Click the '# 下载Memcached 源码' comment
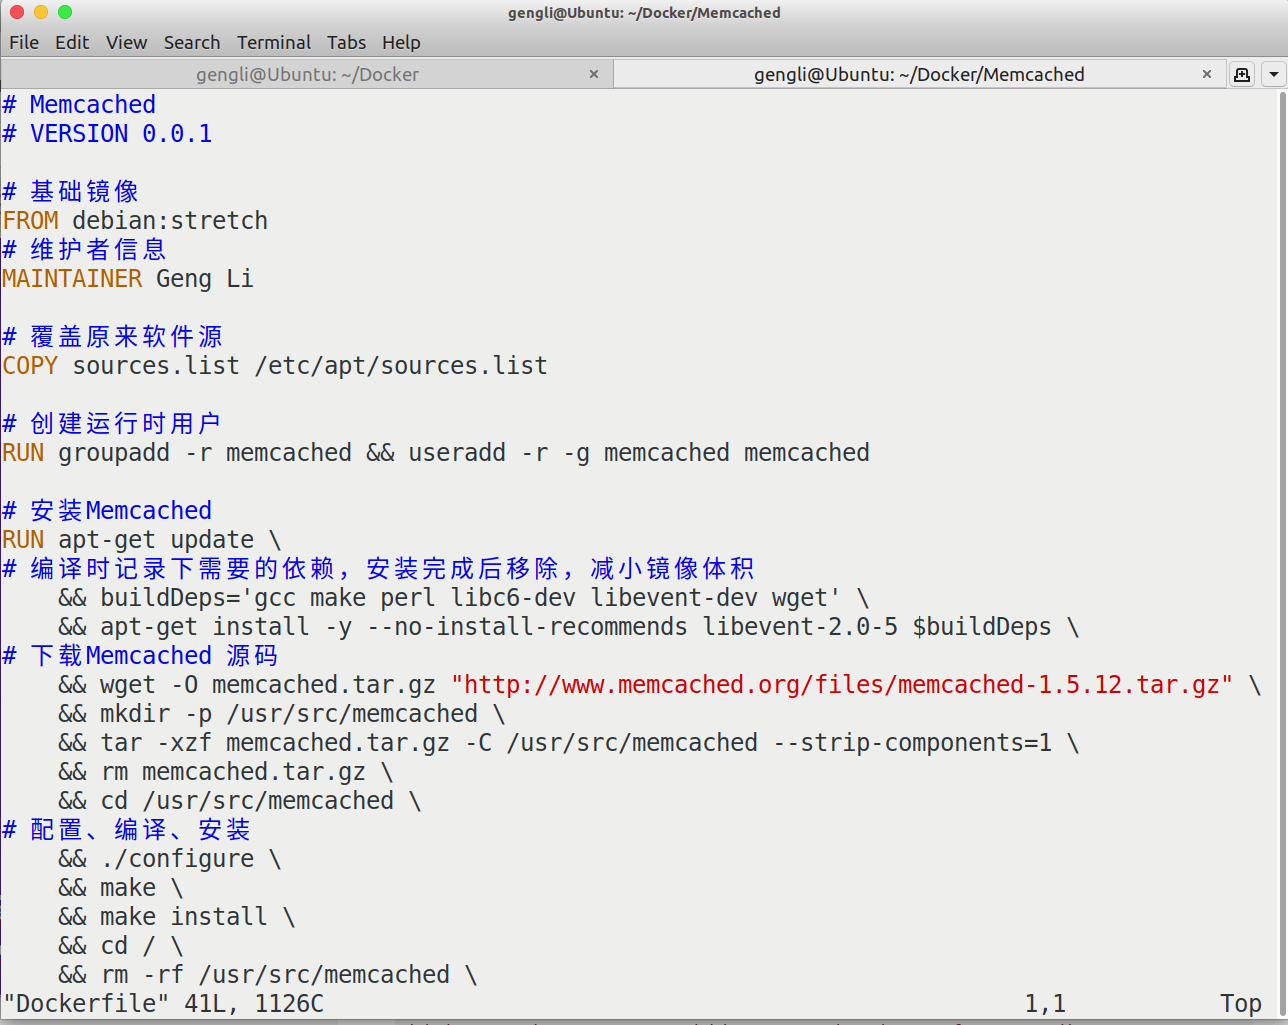This screenshot has width=1288, height=1025. (x=141, y=656)
